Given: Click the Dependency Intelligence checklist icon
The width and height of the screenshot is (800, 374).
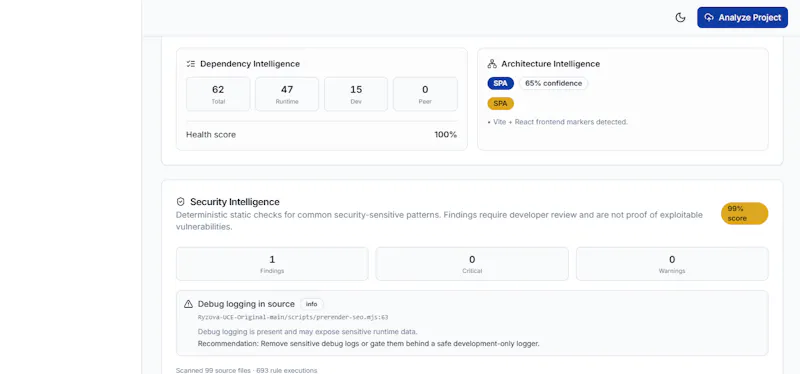Looking at the screenshot, I should [191, 64].
